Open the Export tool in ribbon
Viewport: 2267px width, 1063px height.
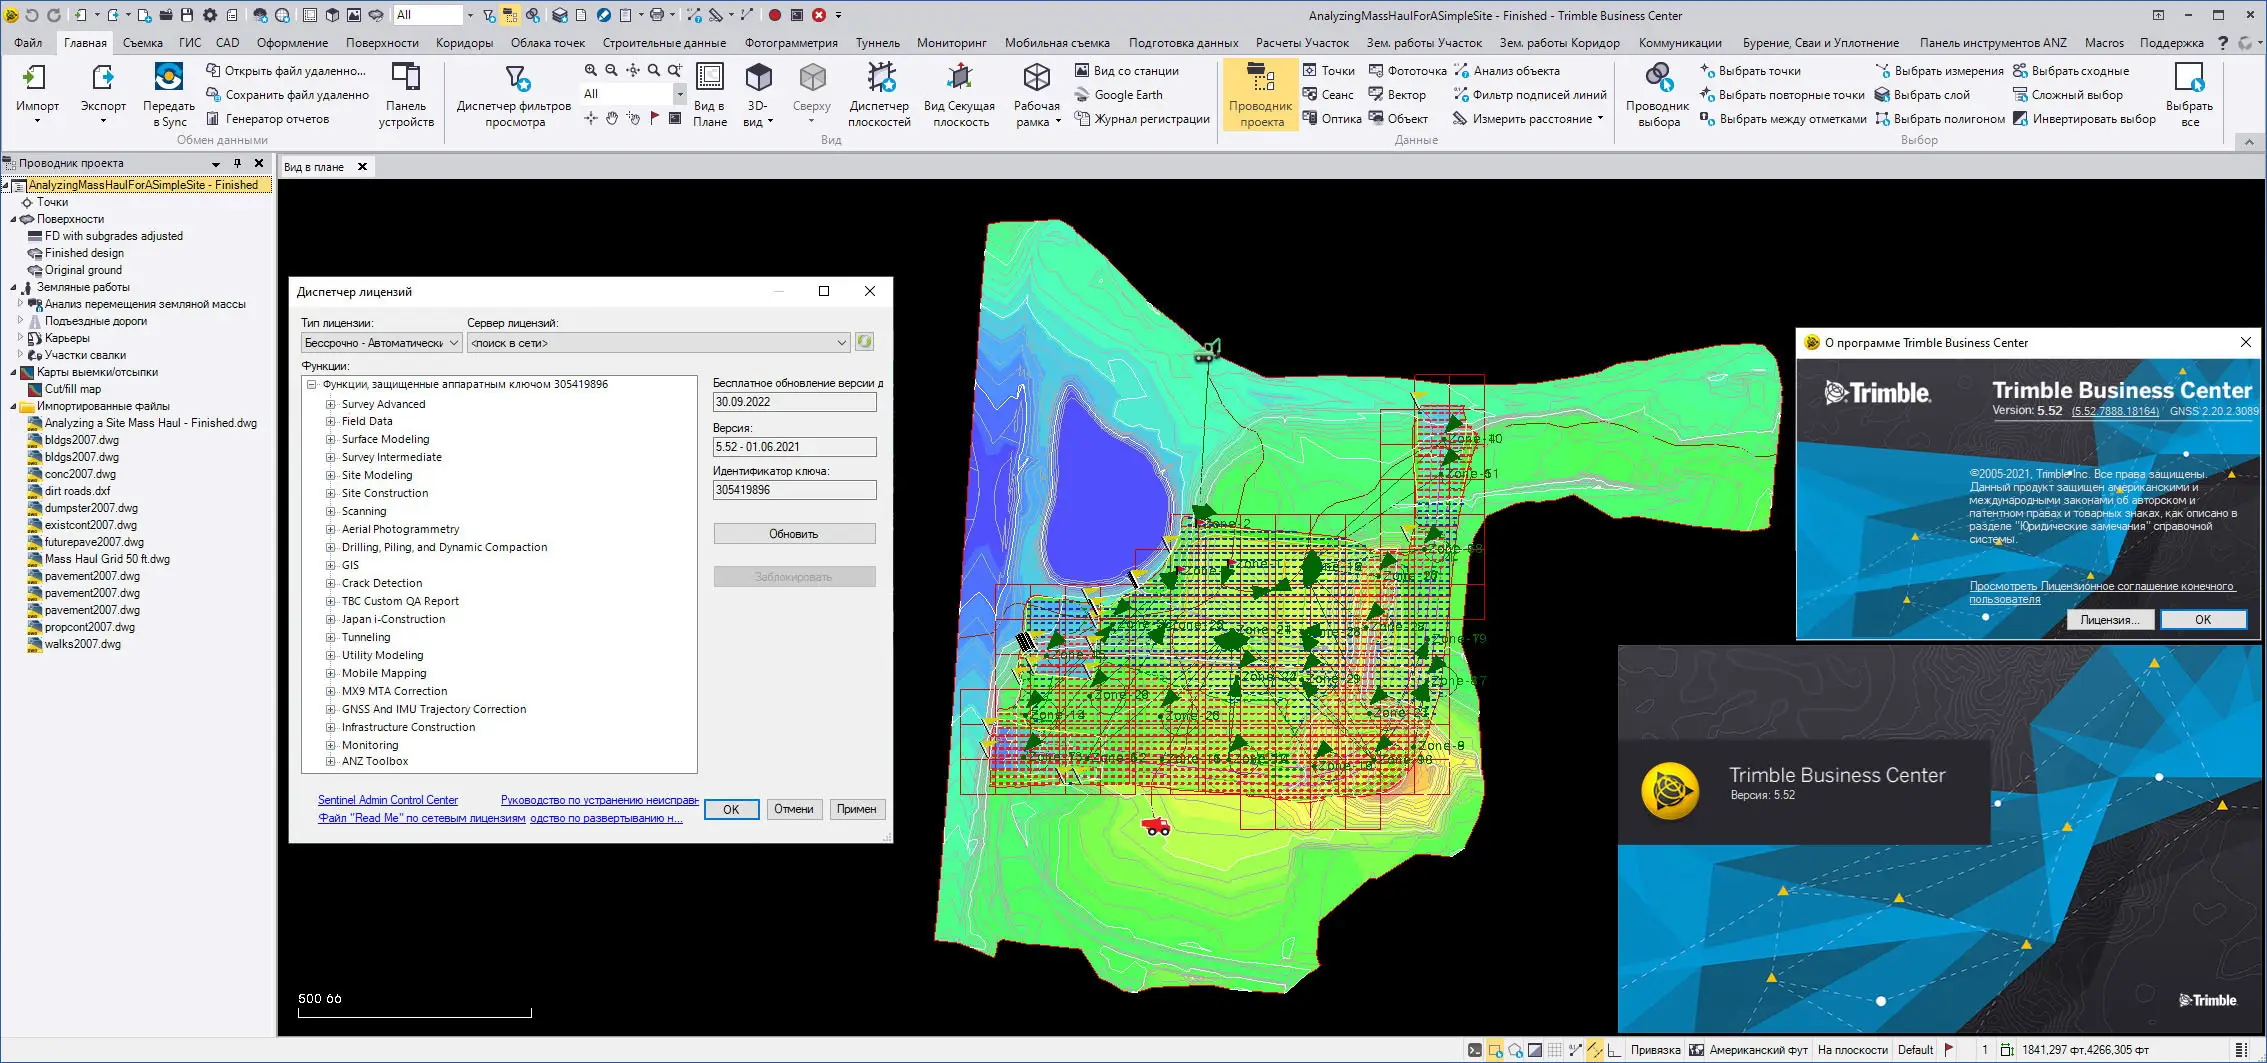pyautogui.click(x=103, y=93)
